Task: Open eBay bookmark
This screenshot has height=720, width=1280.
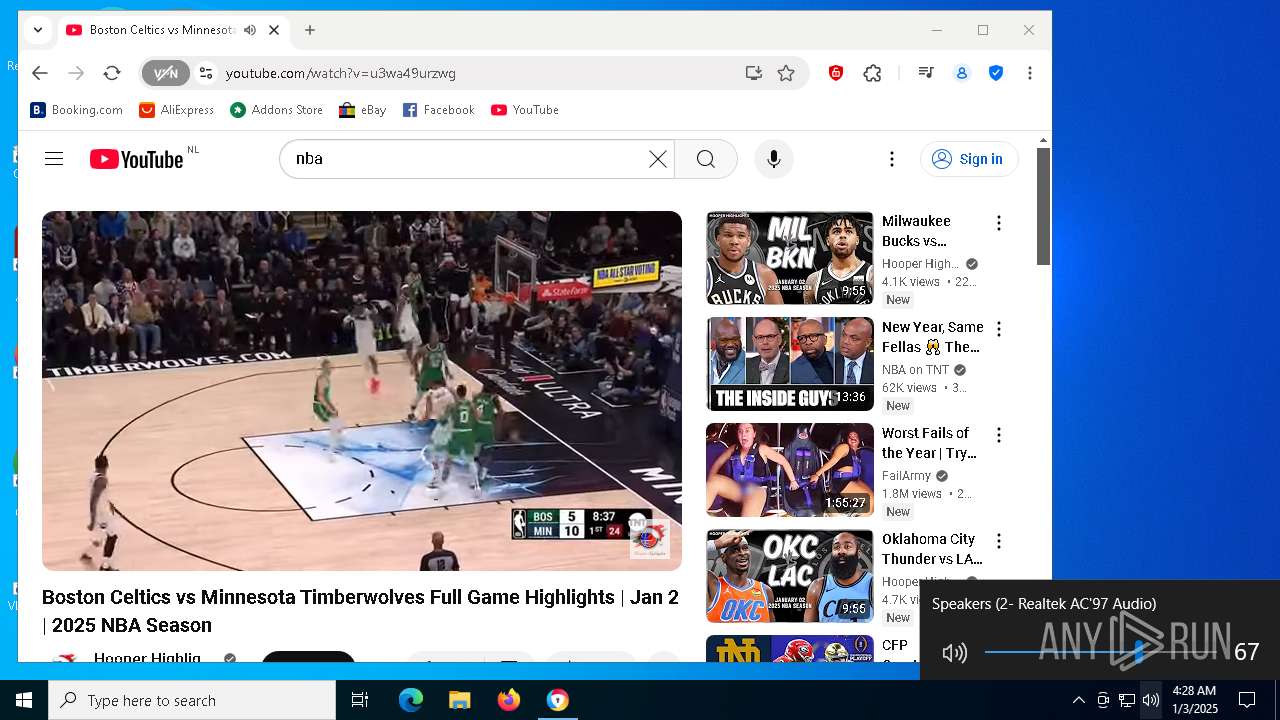Action: tap(363, 110)
